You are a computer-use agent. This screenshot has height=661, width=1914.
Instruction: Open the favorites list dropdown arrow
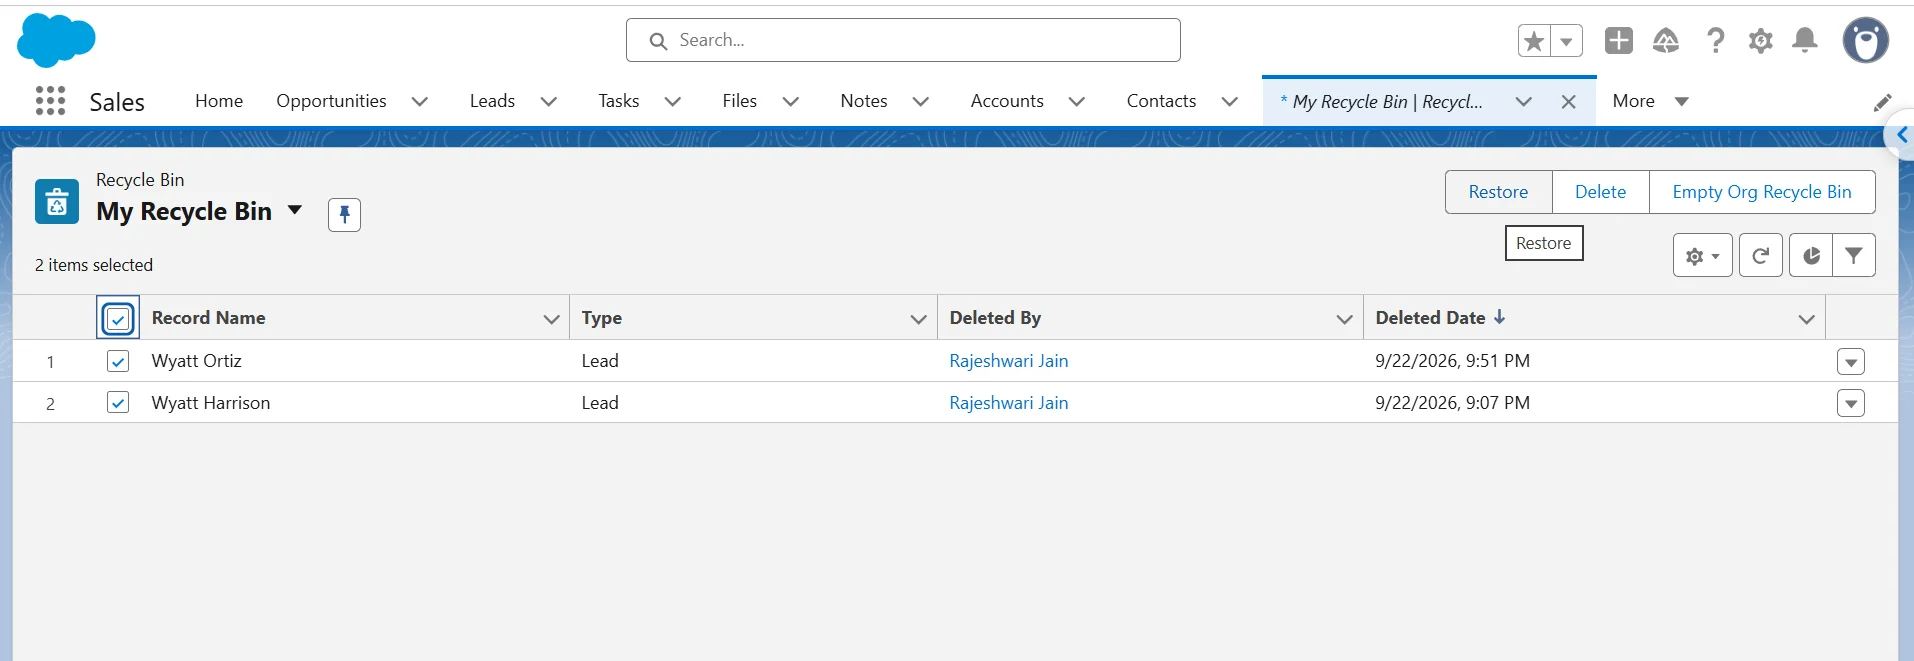[x=1566, y=41]
